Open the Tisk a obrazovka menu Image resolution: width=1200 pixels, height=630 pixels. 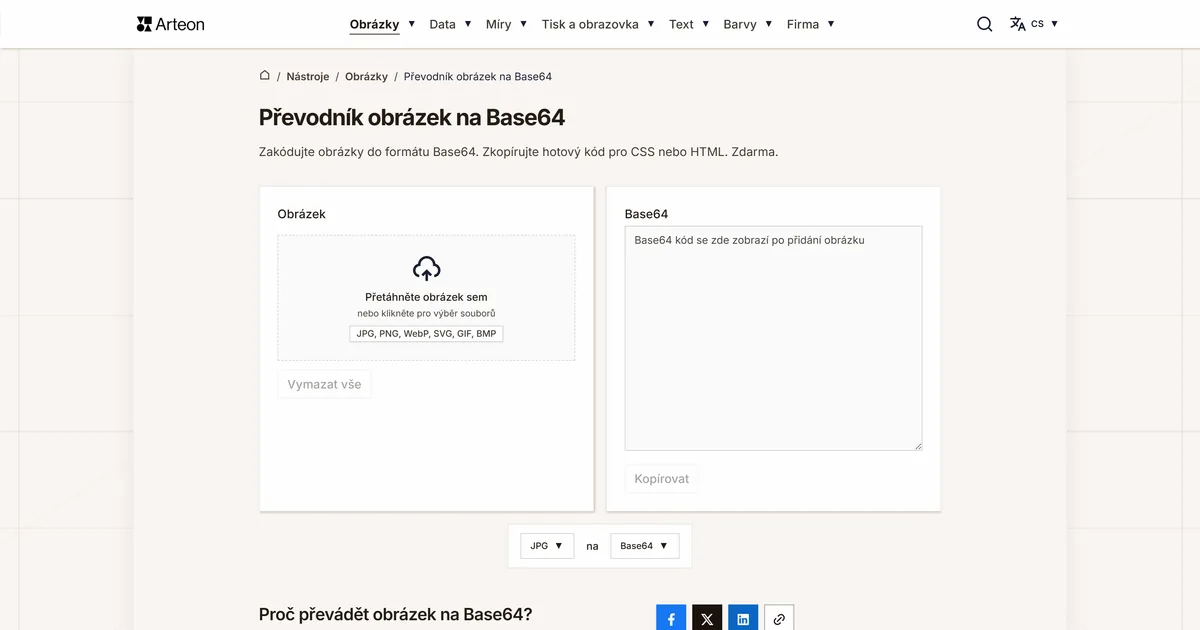click(590, 24)
